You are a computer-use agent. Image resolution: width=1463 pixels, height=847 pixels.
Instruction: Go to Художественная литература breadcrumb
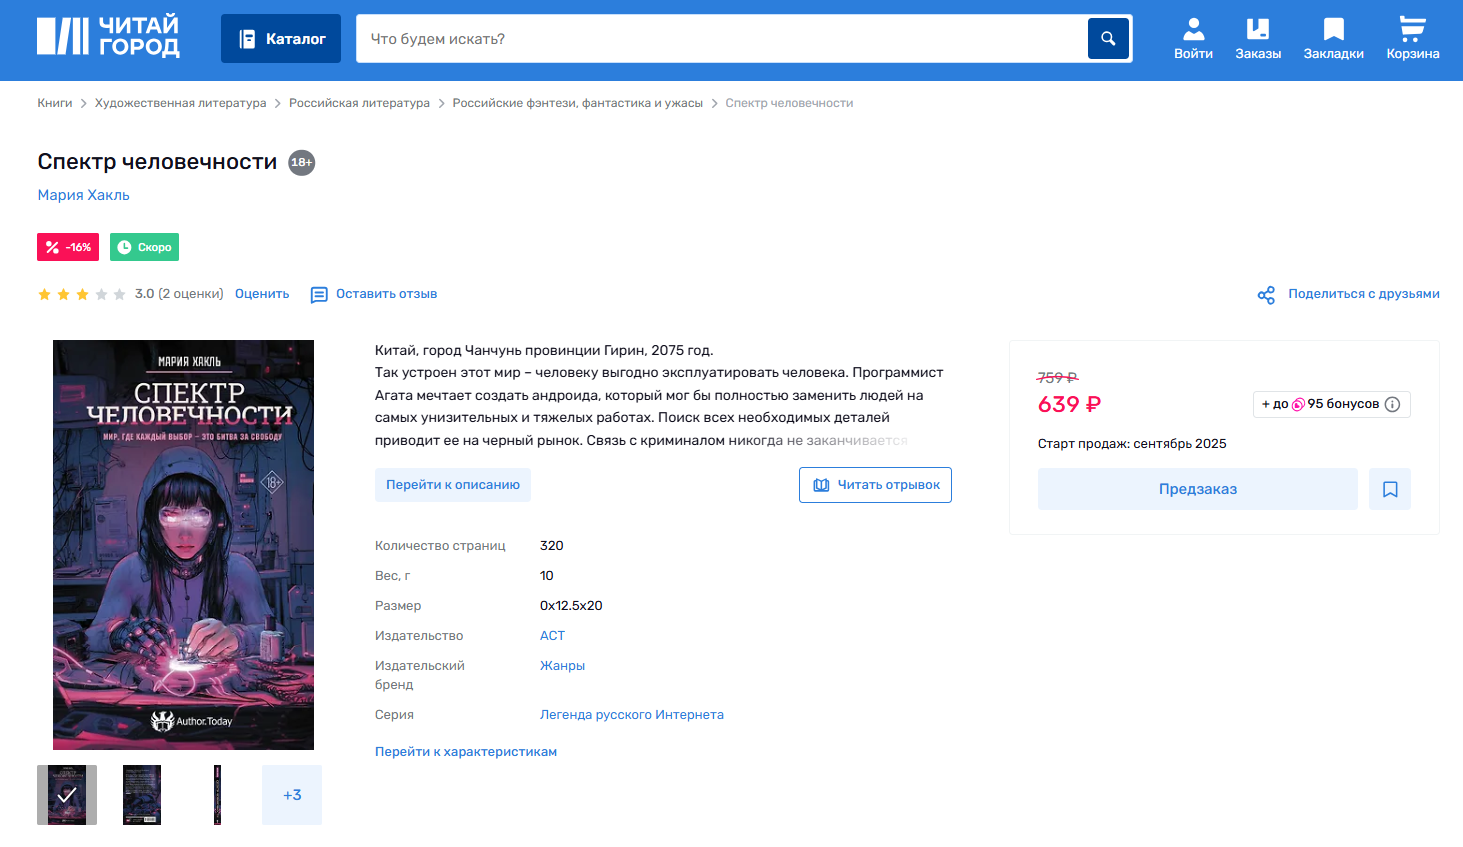point(181,103)
